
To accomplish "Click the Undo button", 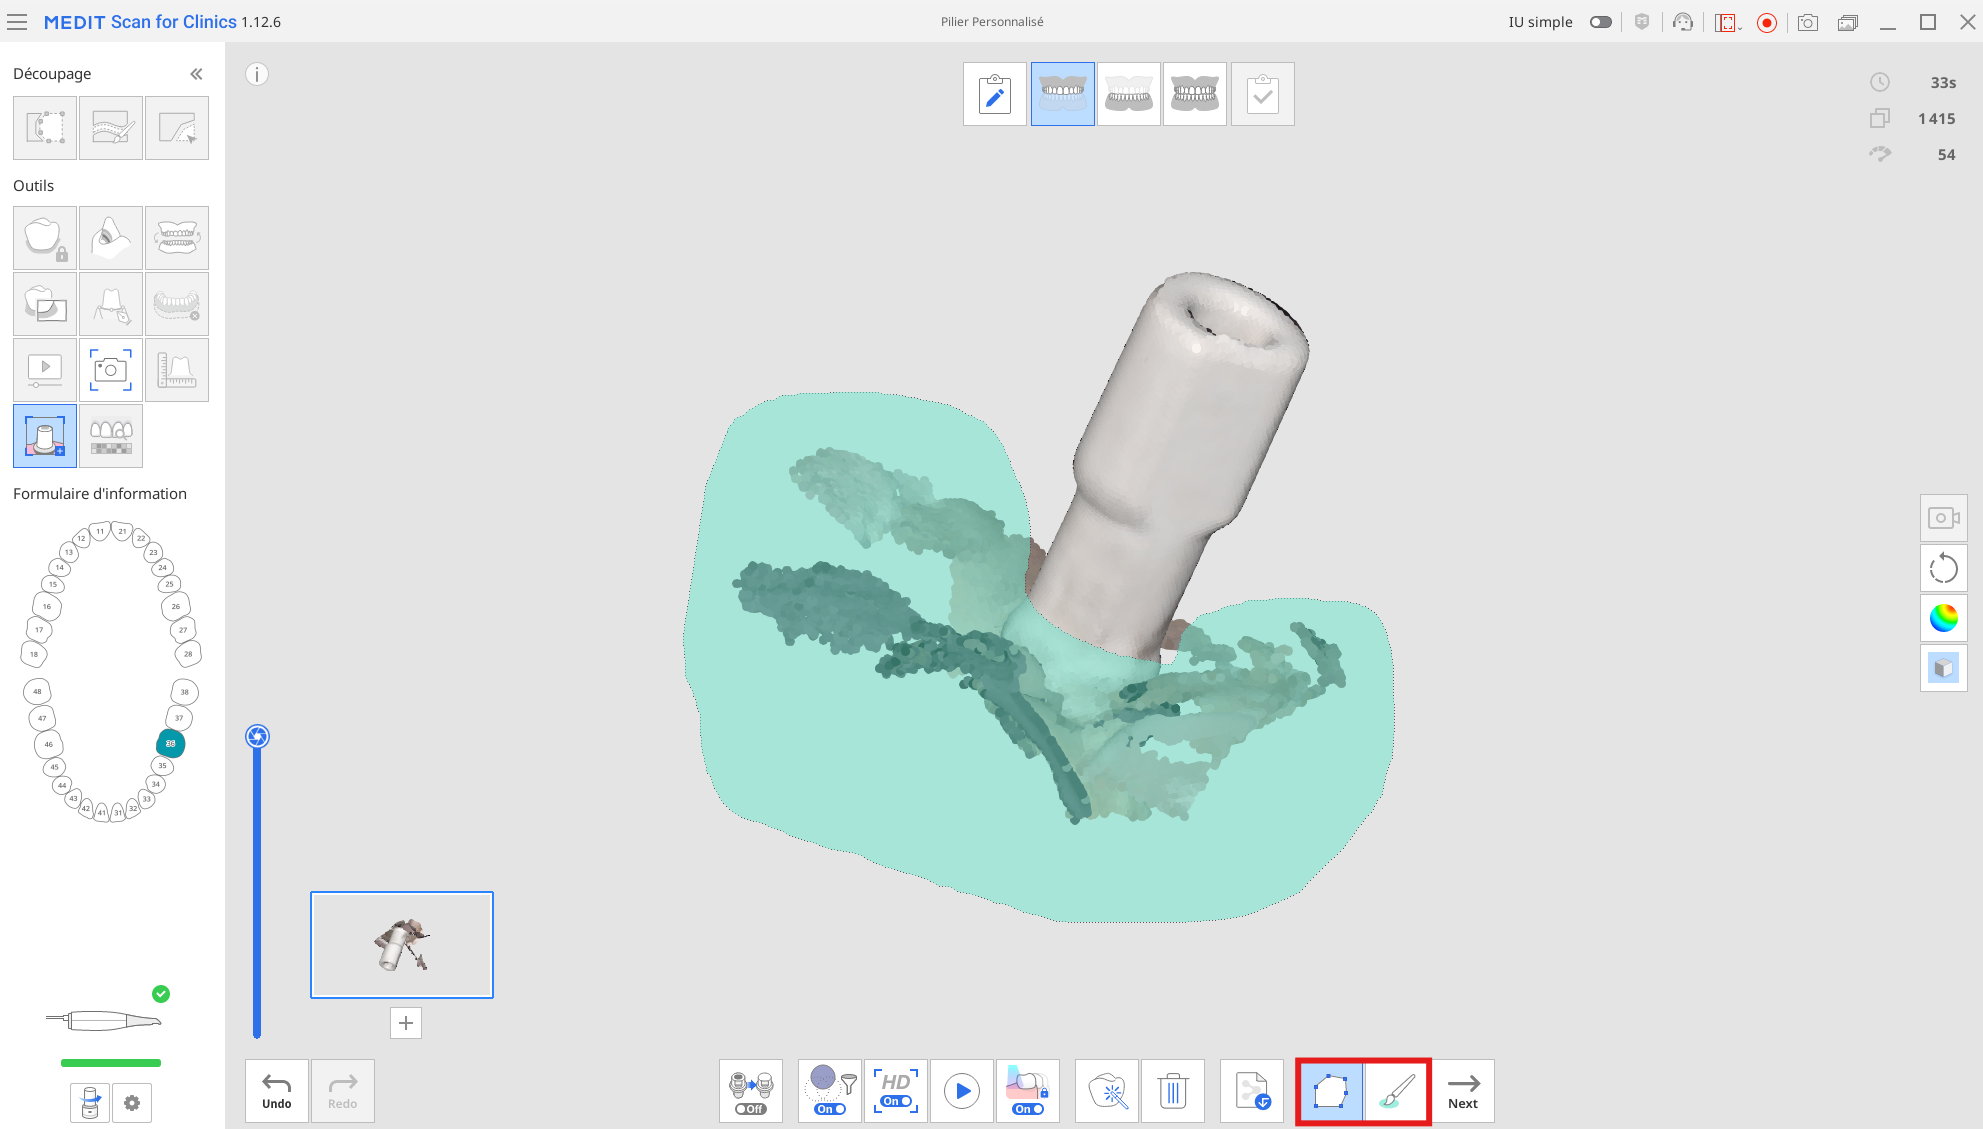I will 277,1091.
